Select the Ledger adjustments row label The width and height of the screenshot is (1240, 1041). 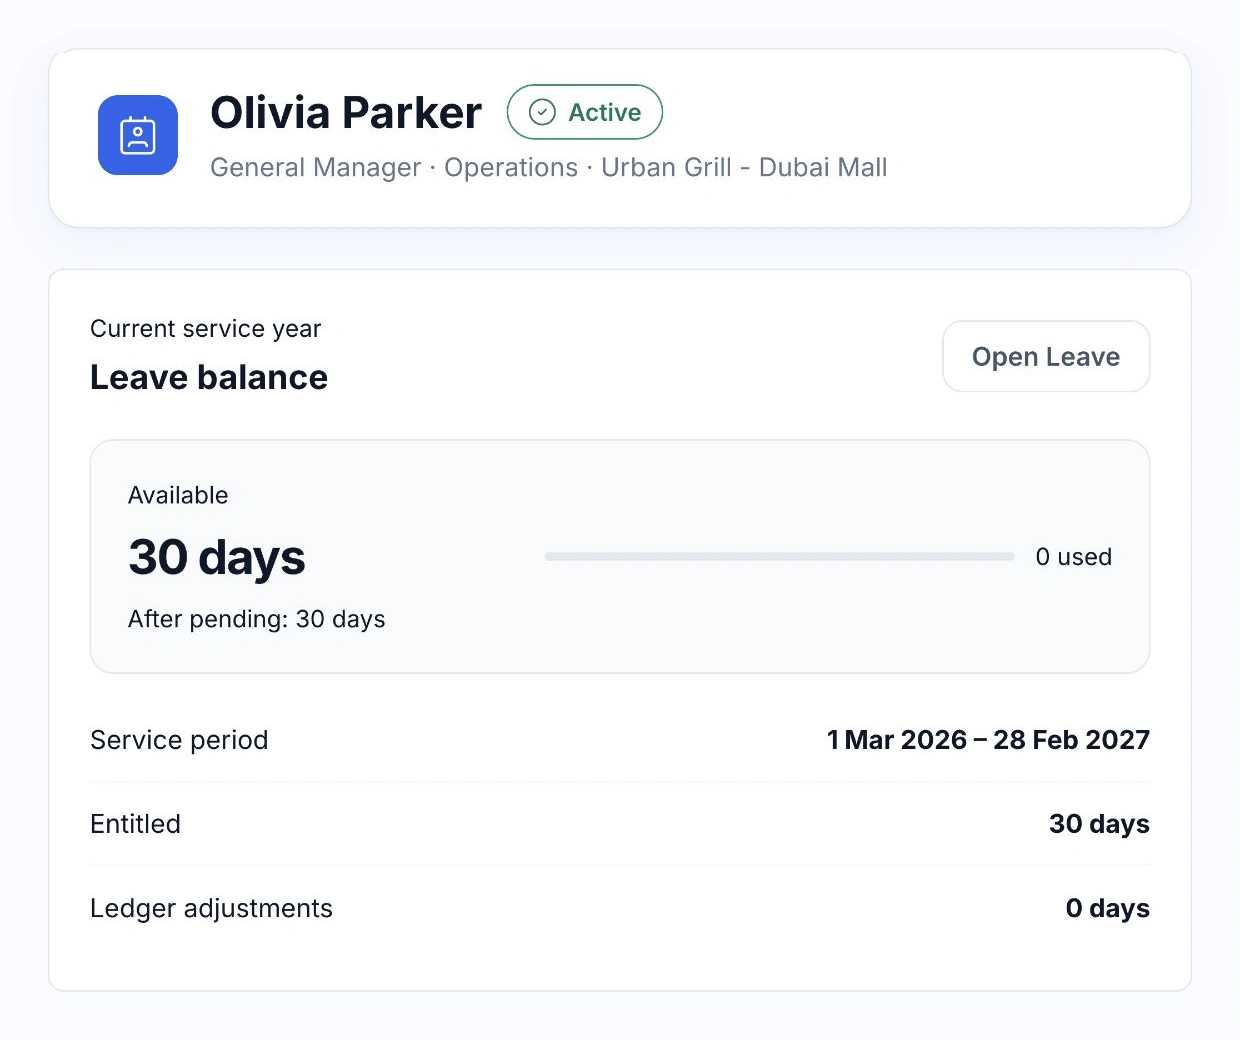pos(211,908)
